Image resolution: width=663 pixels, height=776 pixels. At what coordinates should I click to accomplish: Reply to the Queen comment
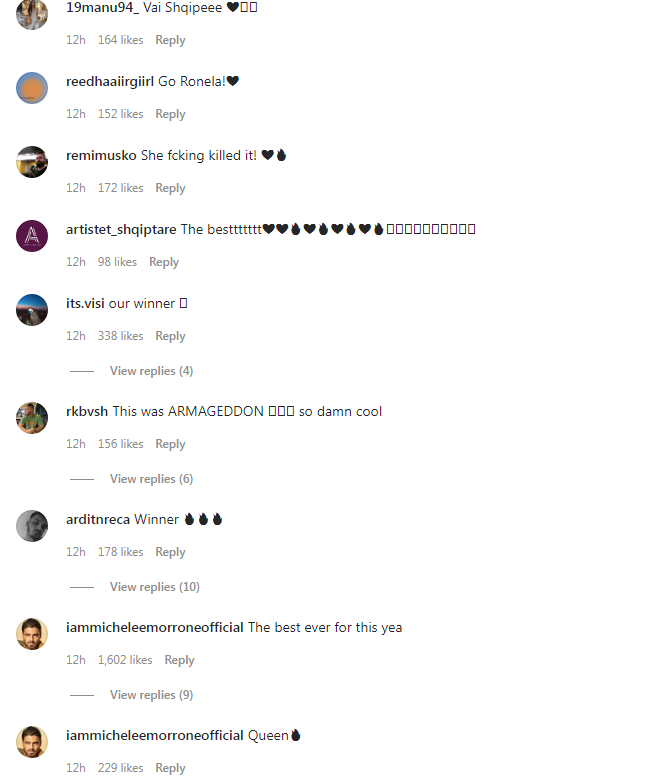(x=170, y=768)
